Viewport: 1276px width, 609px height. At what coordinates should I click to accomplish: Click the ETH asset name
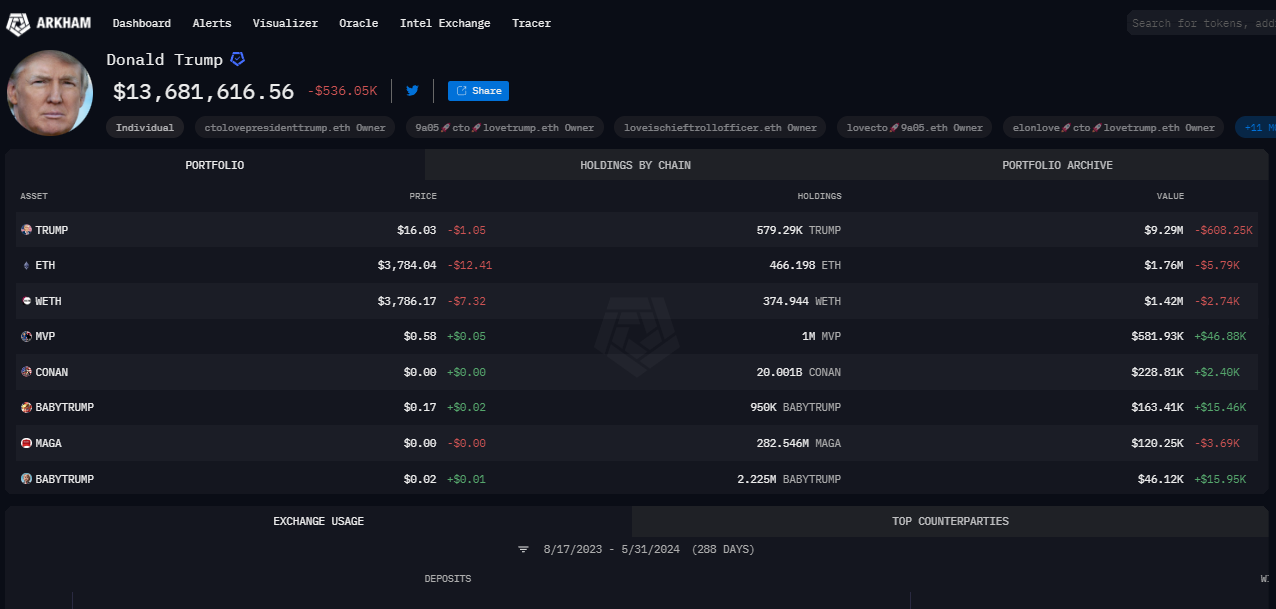tap(46, 266)
